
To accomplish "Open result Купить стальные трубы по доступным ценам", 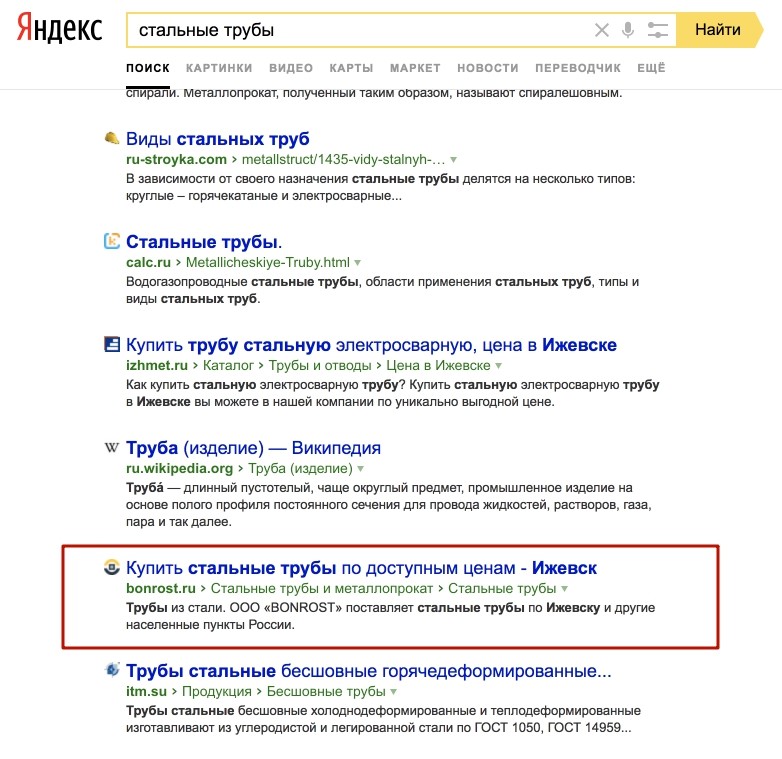I will click(361, 568).
